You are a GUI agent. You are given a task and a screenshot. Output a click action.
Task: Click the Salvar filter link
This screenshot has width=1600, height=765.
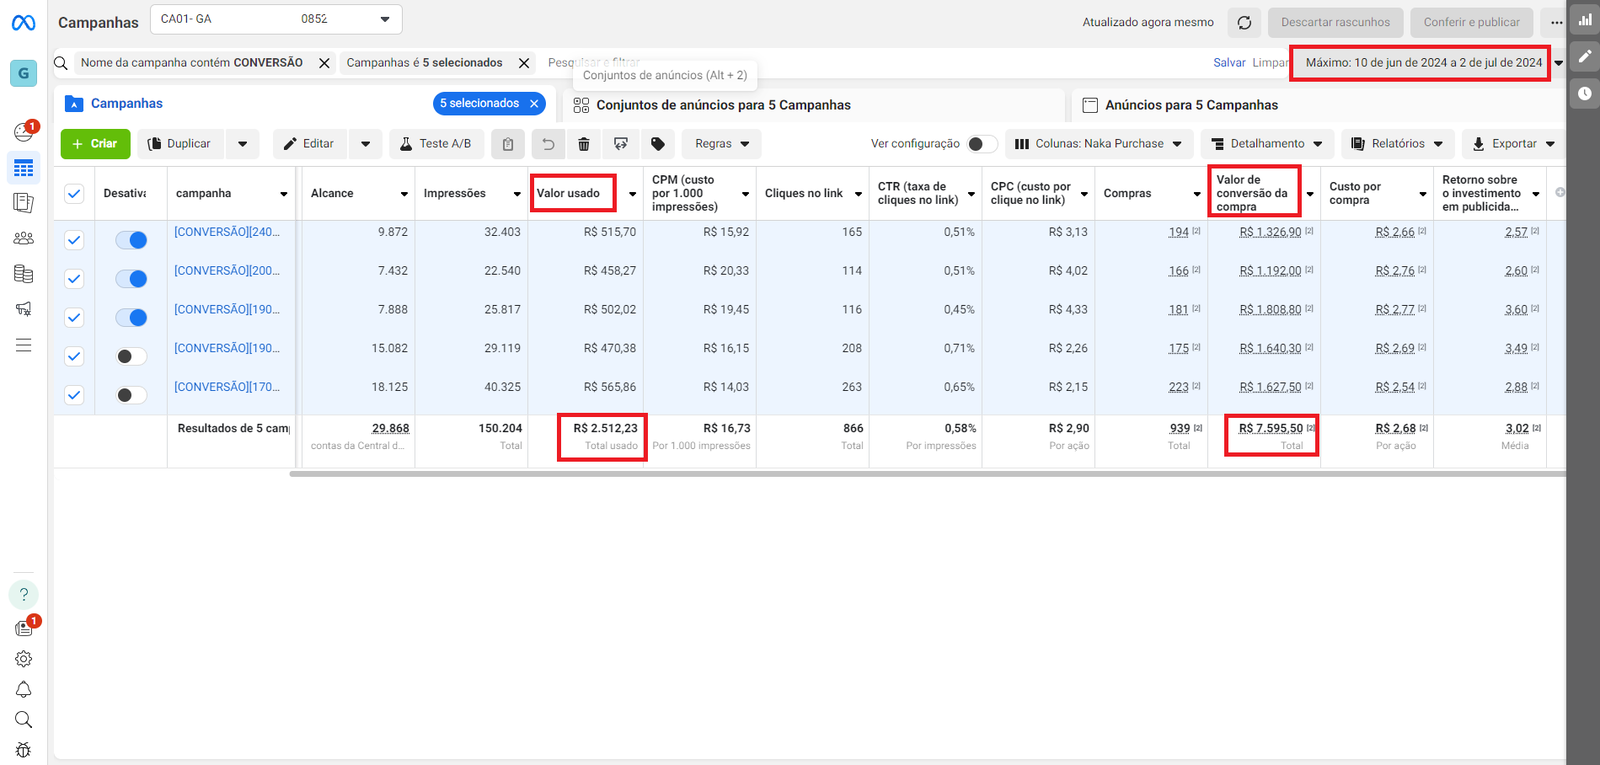pos(1229,63)
